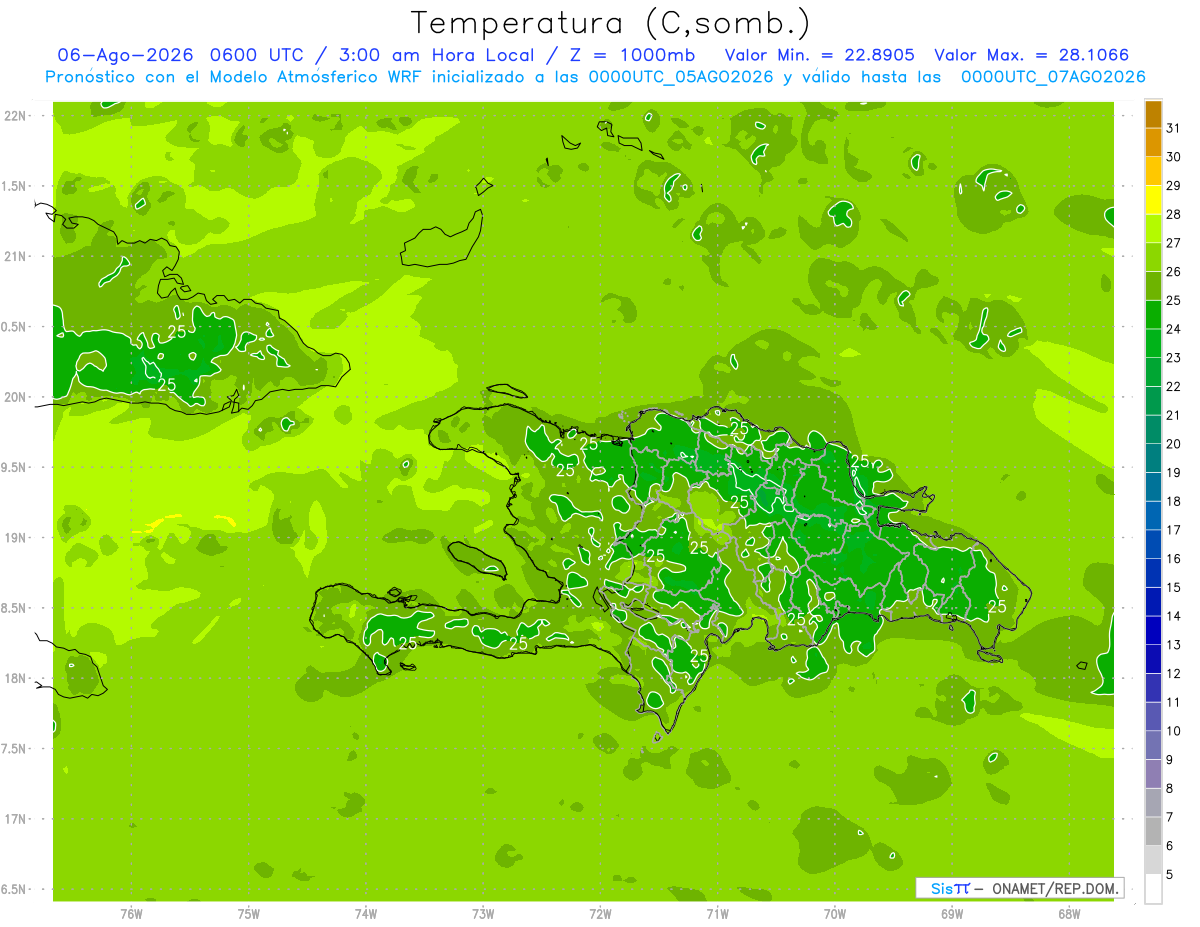
Task: Click the '3:00 am Hora Local' text
Action: pyautogui.click(x=437, y=55)
